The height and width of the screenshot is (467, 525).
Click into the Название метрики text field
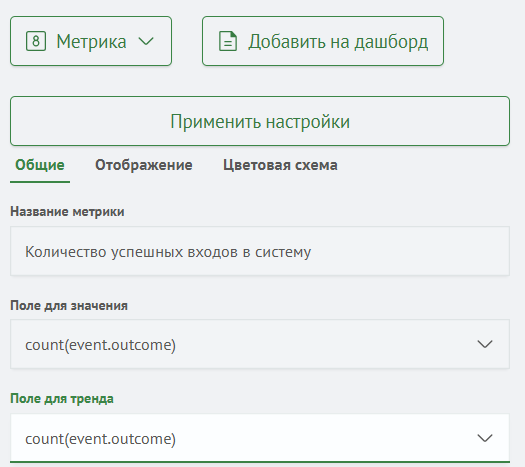[x=260, y=251]
